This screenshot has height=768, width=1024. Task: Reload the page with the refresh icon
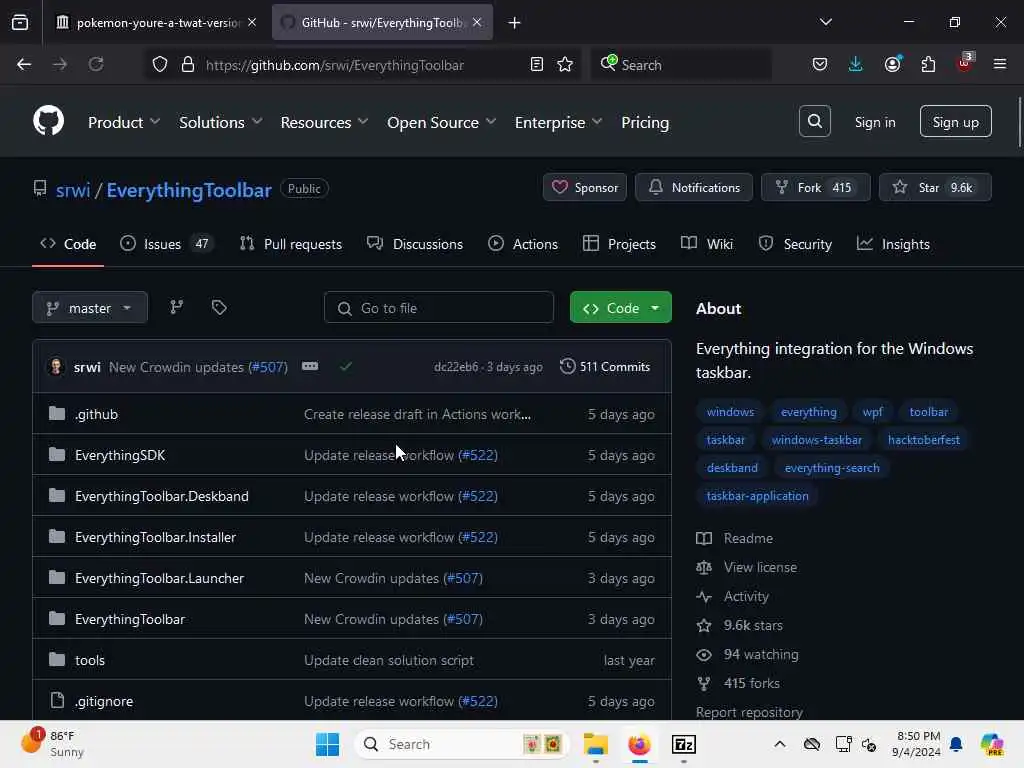click(x=96, y=65)
